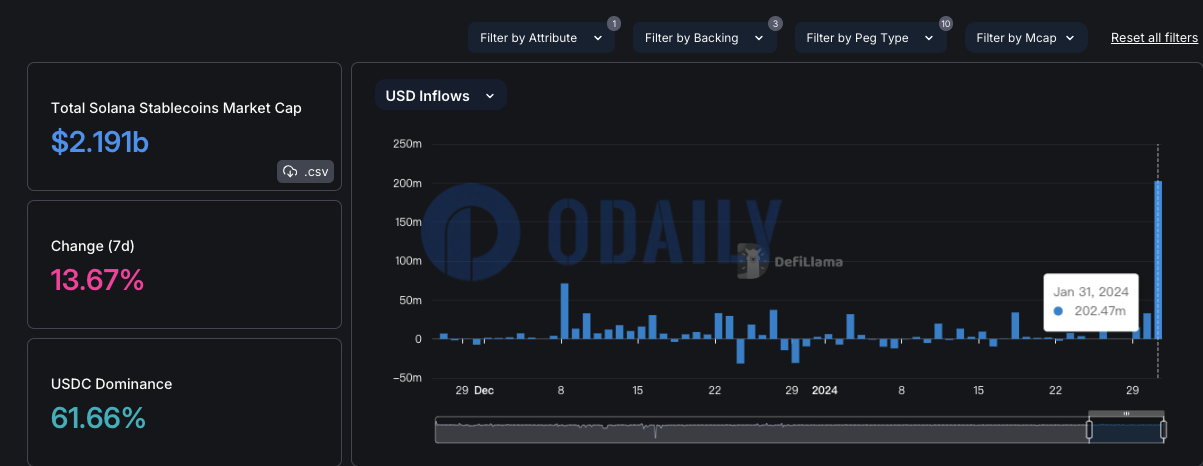Click the 10 badge on Filter by Peg Type

945,23
